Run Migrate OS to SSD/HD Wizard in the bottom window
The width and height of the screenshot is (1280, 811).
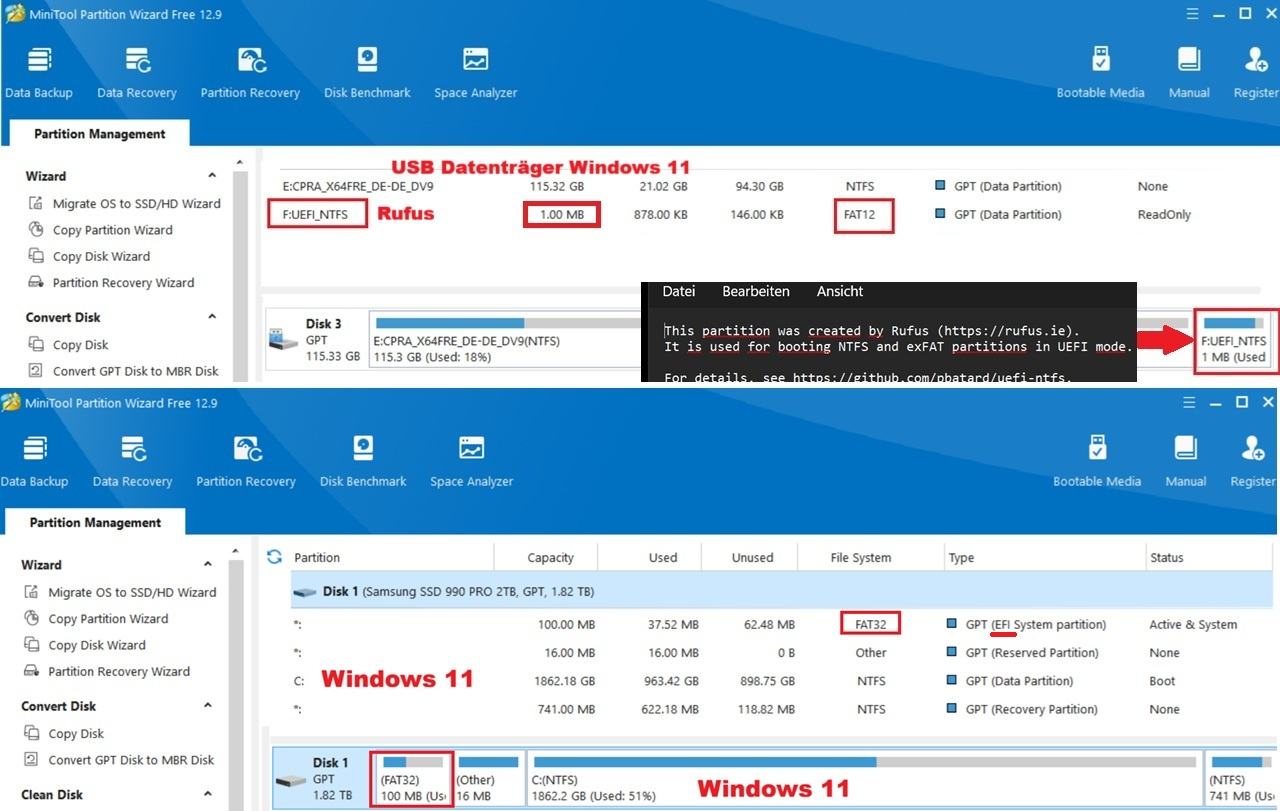pos(120,592)
